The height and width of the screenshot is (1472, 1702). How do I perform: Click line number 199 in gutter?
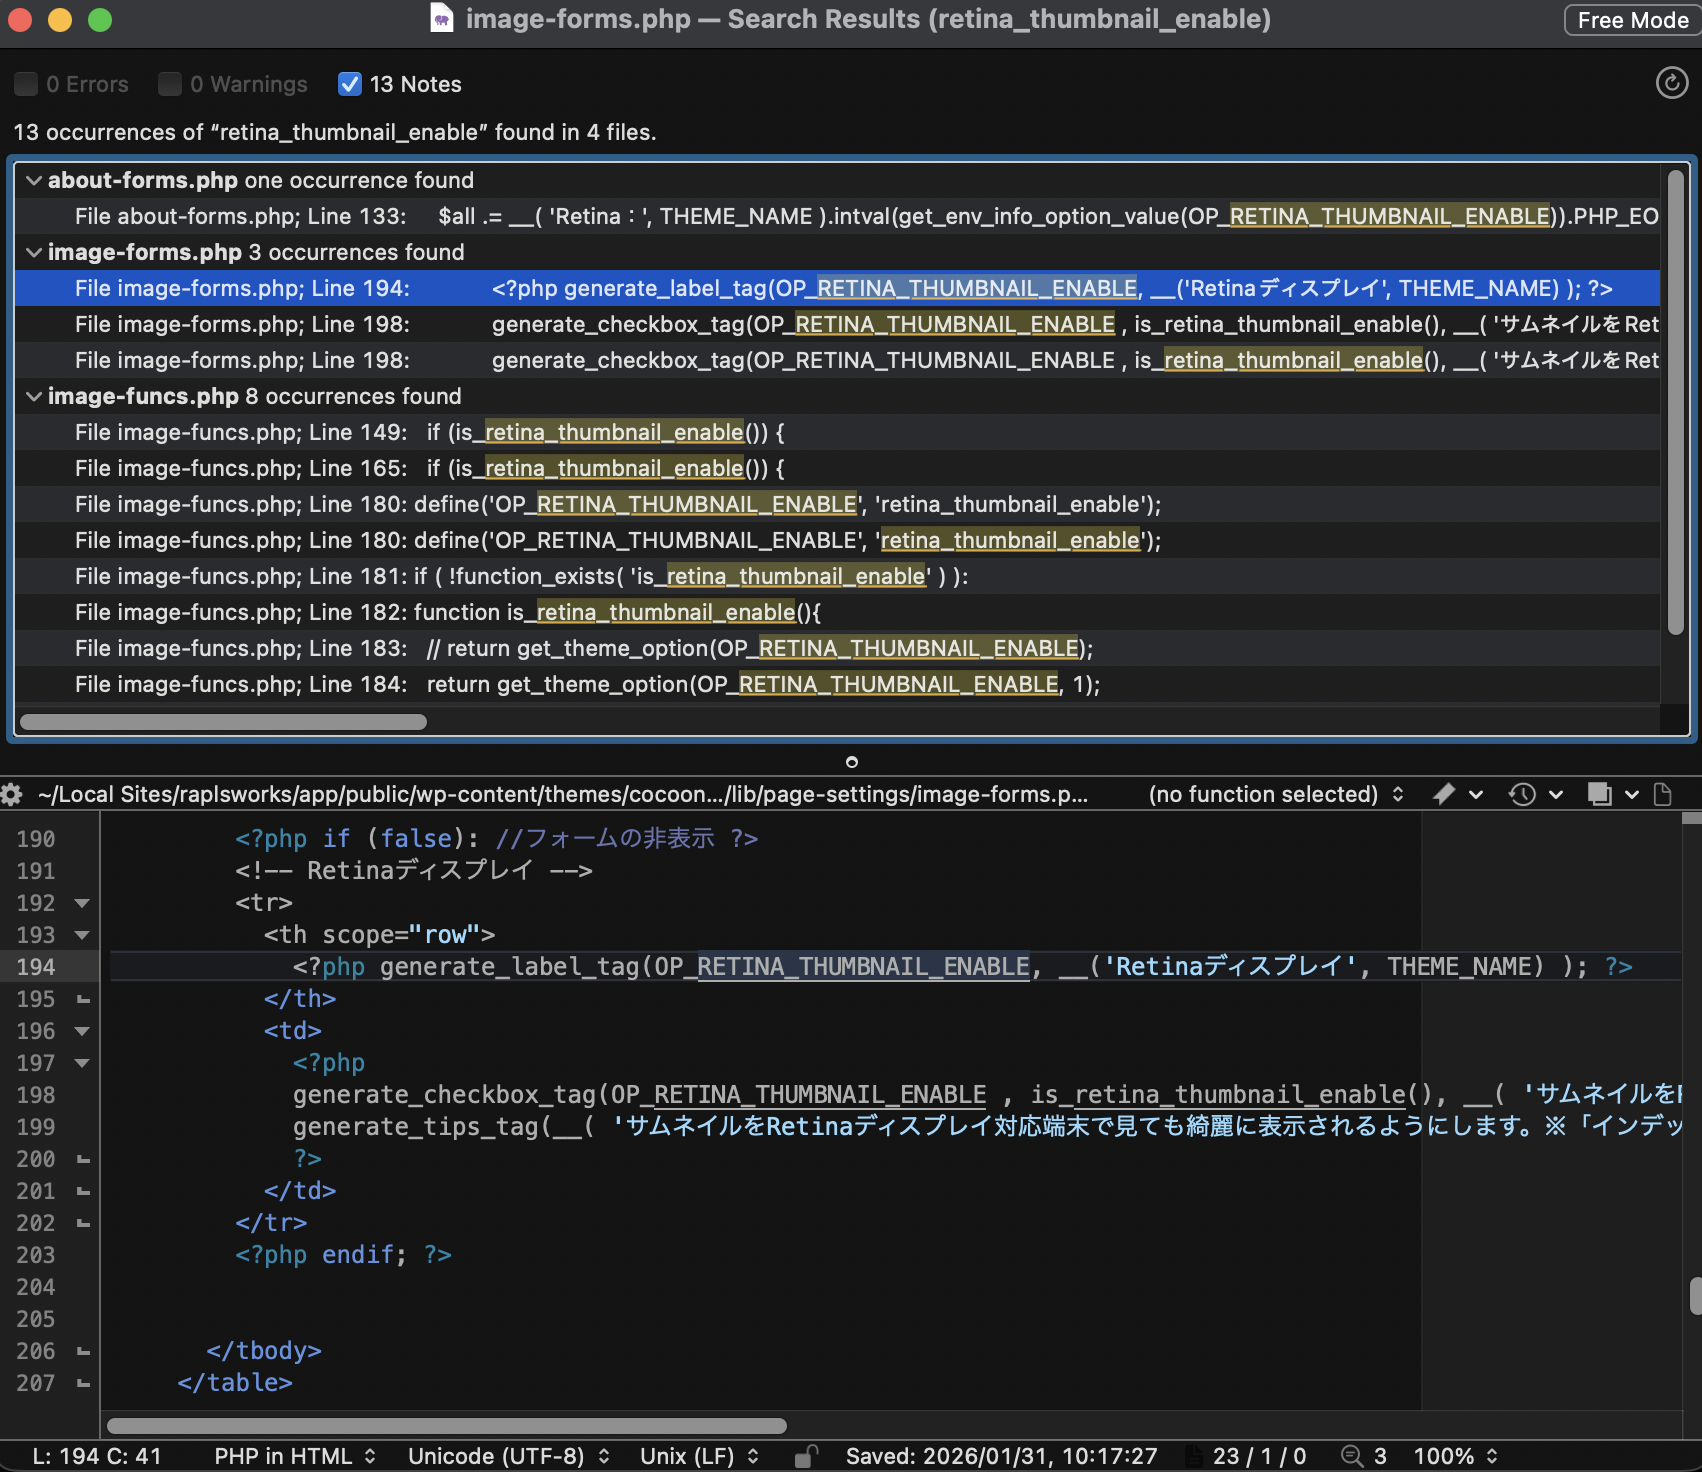tap(36, 1127)
